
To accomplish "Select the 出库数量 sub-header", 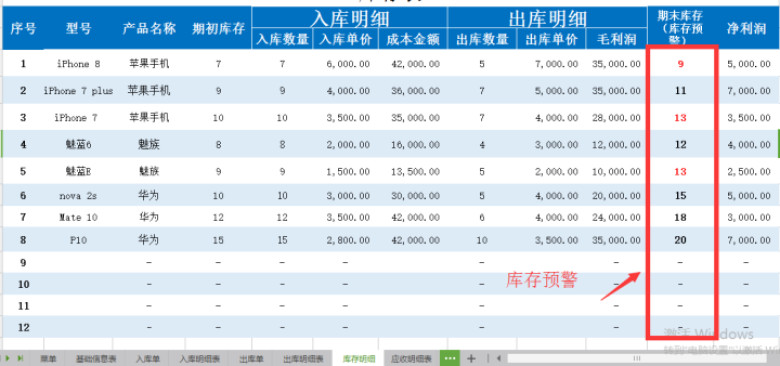I will coord(482,39).
